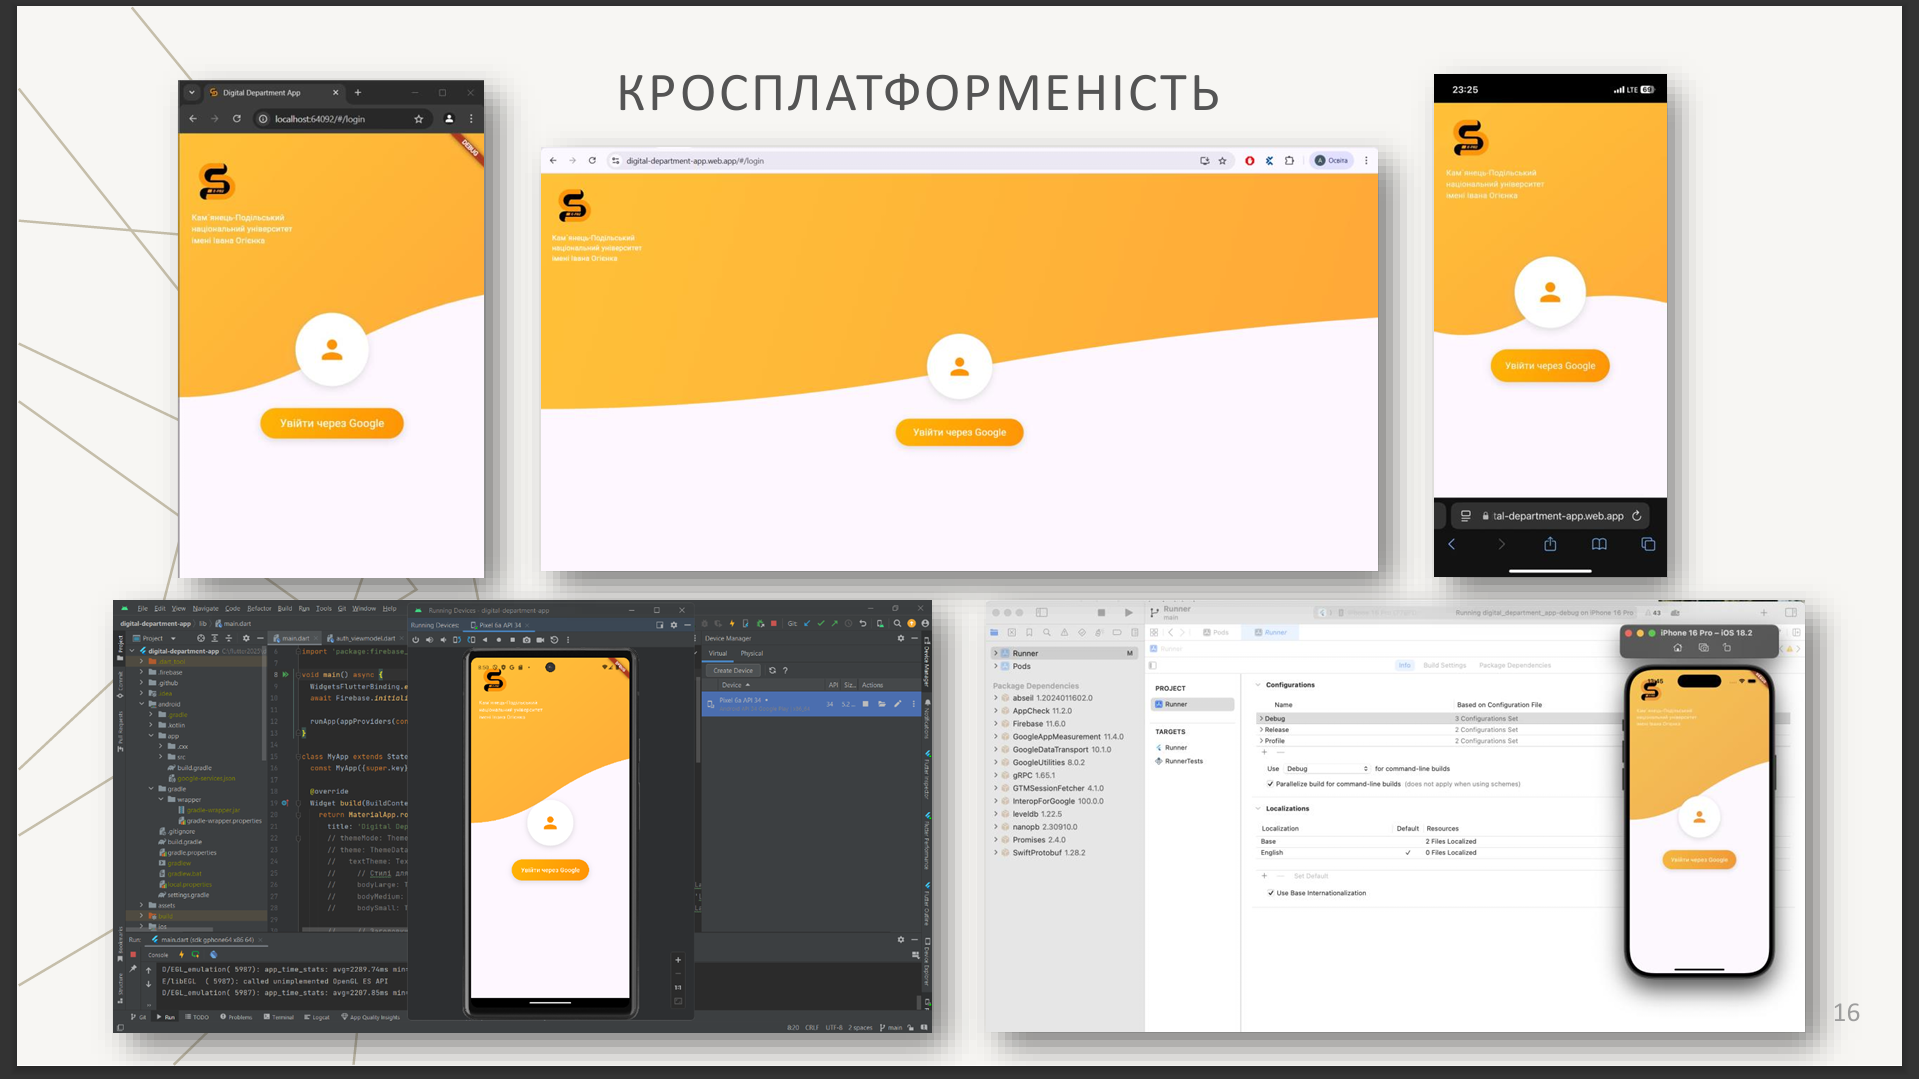Collapse the android folder in the project tree

(x=143, y=704)
